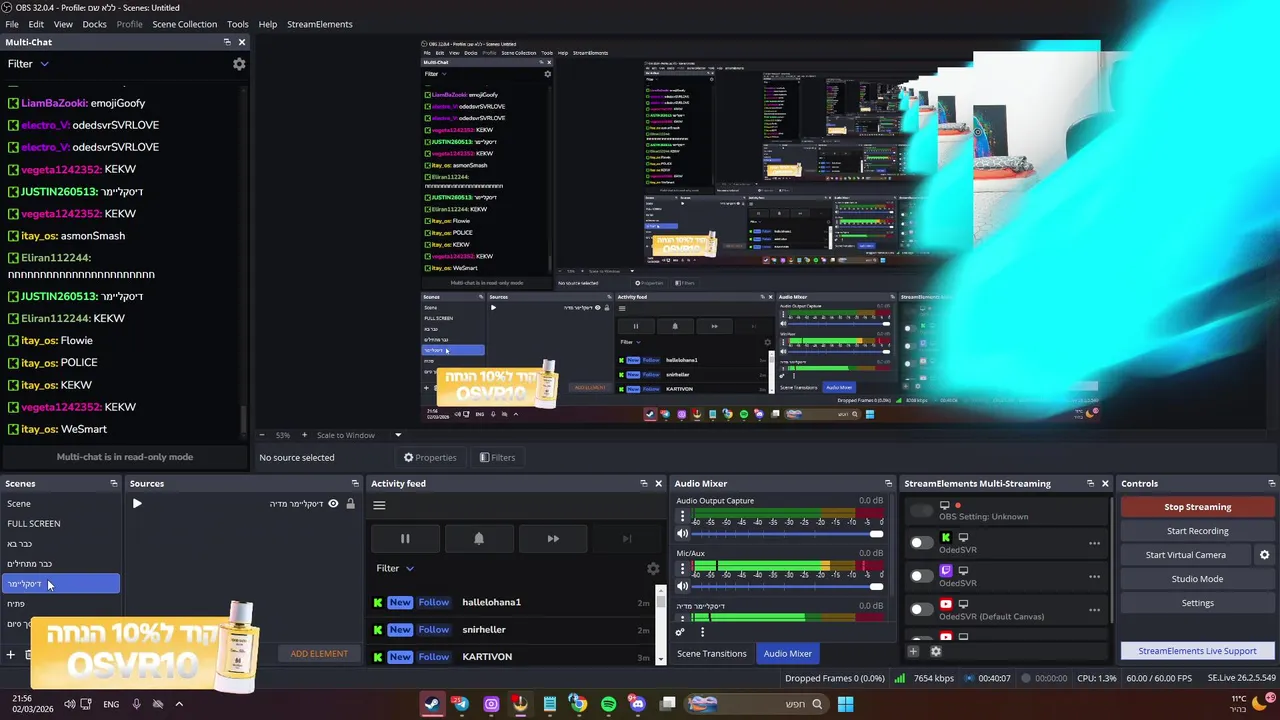Open Audio Mixer bottom three-dot menu
This screenshot has height=720, width=1280.
point(702,632)
